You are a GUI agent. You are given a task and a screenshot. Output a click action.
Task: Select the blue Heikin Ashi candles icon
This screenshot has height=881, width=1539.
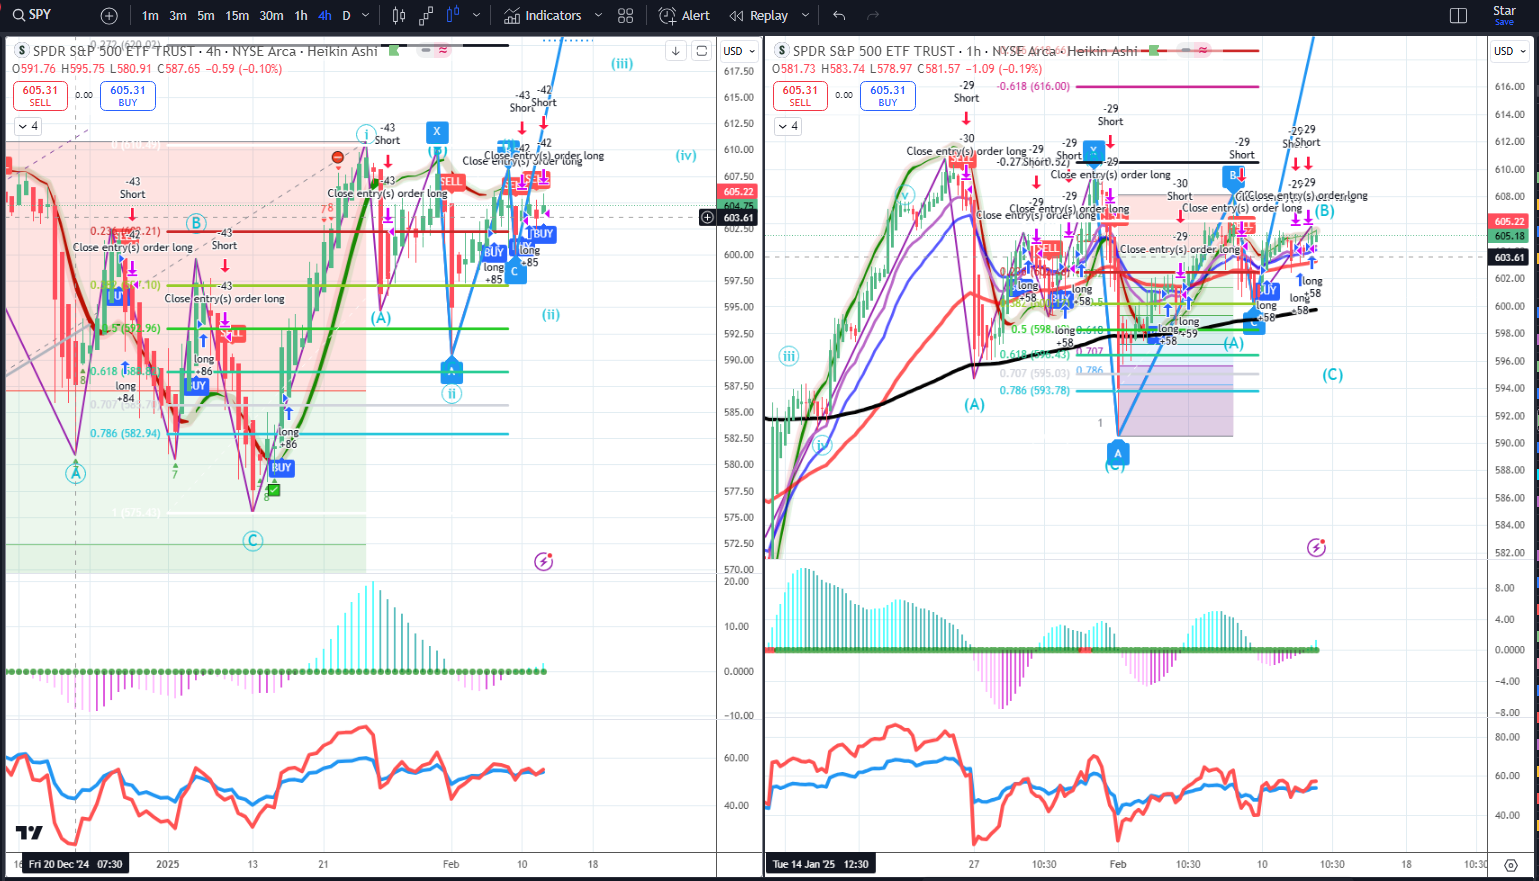pyautogui.click(x=453, y=16)
